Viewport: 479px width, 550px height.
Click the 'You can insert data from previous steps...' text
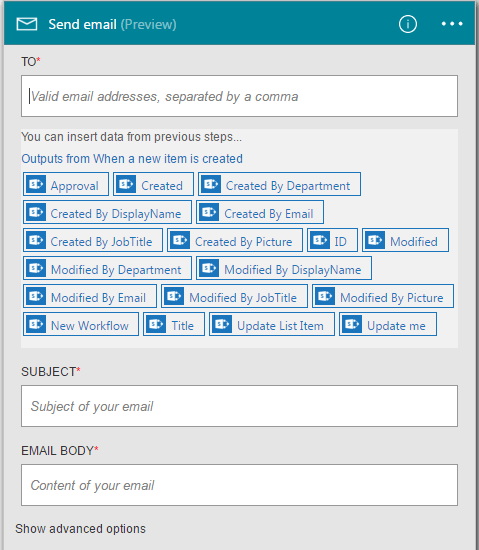131,136
